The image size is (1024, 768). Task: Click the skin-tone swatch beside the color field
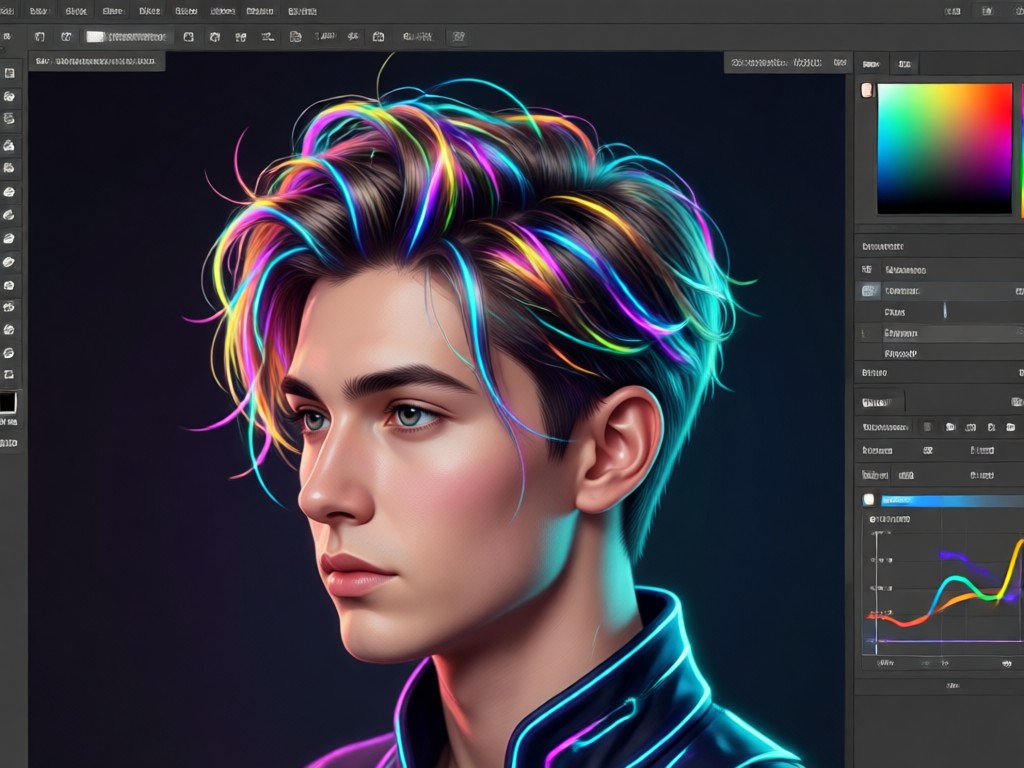click(x=867, y=90)
